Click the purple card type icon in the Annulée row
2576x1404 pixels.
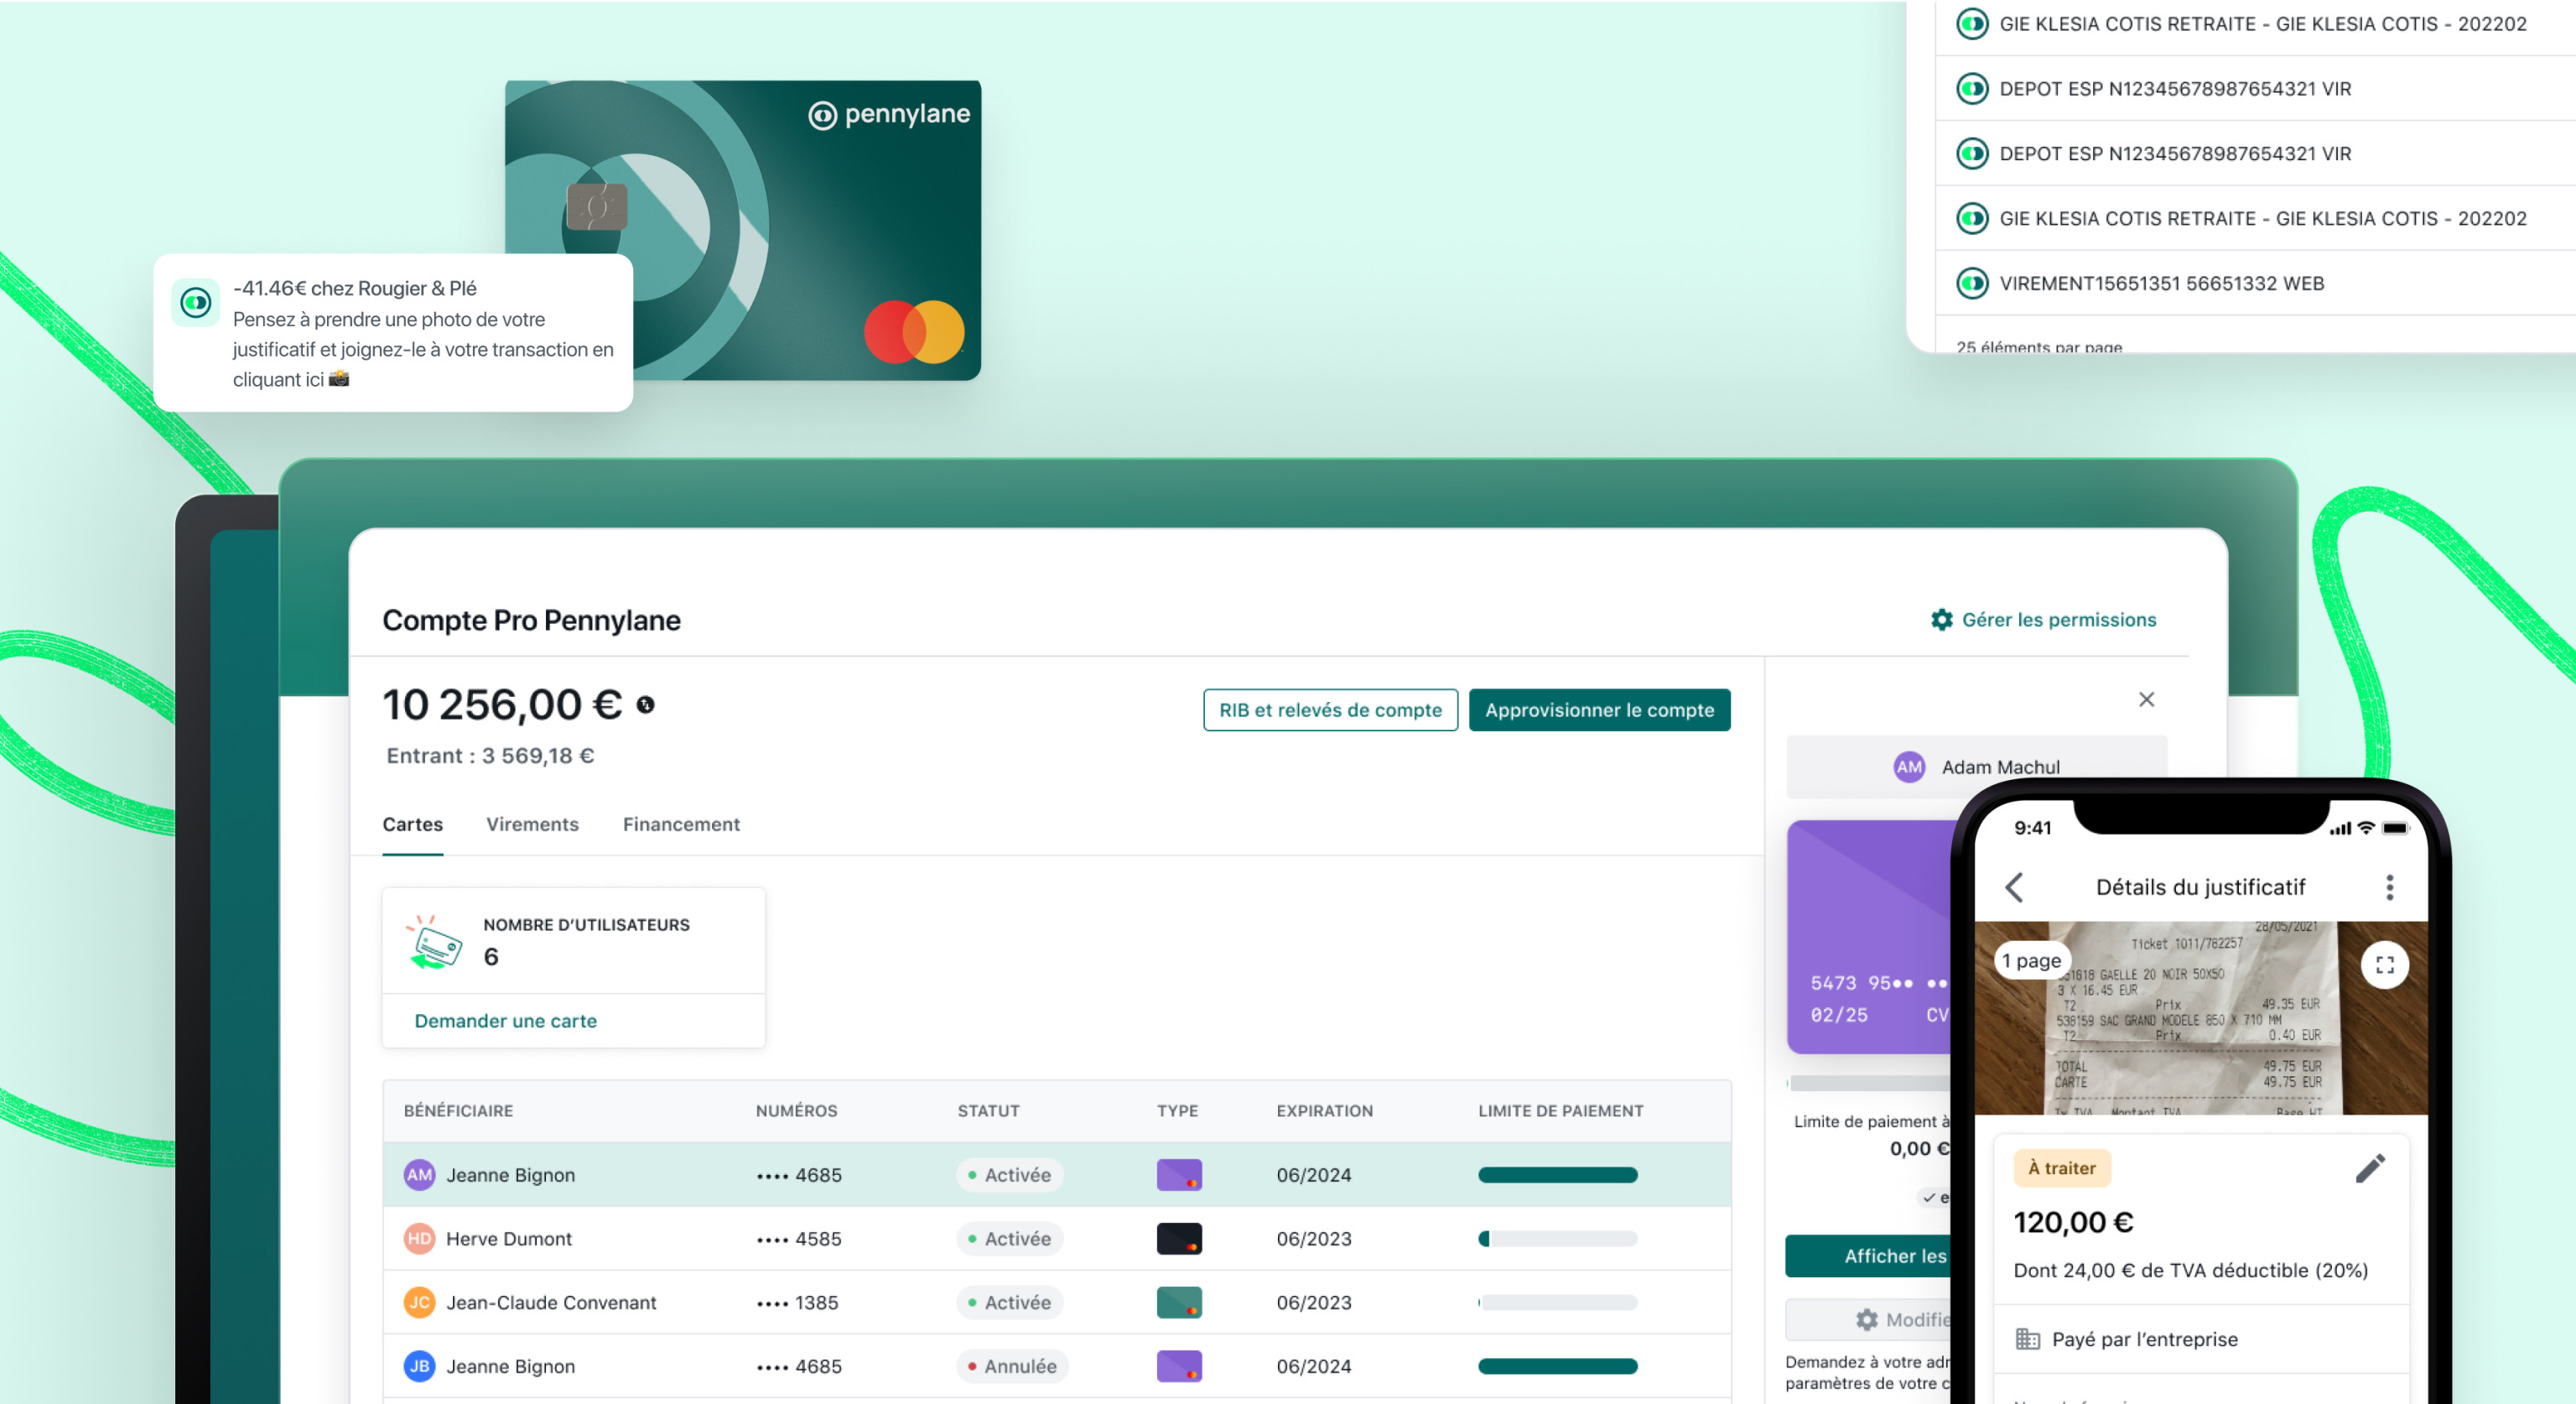pyautogui.click(x=1179, y=1366)
